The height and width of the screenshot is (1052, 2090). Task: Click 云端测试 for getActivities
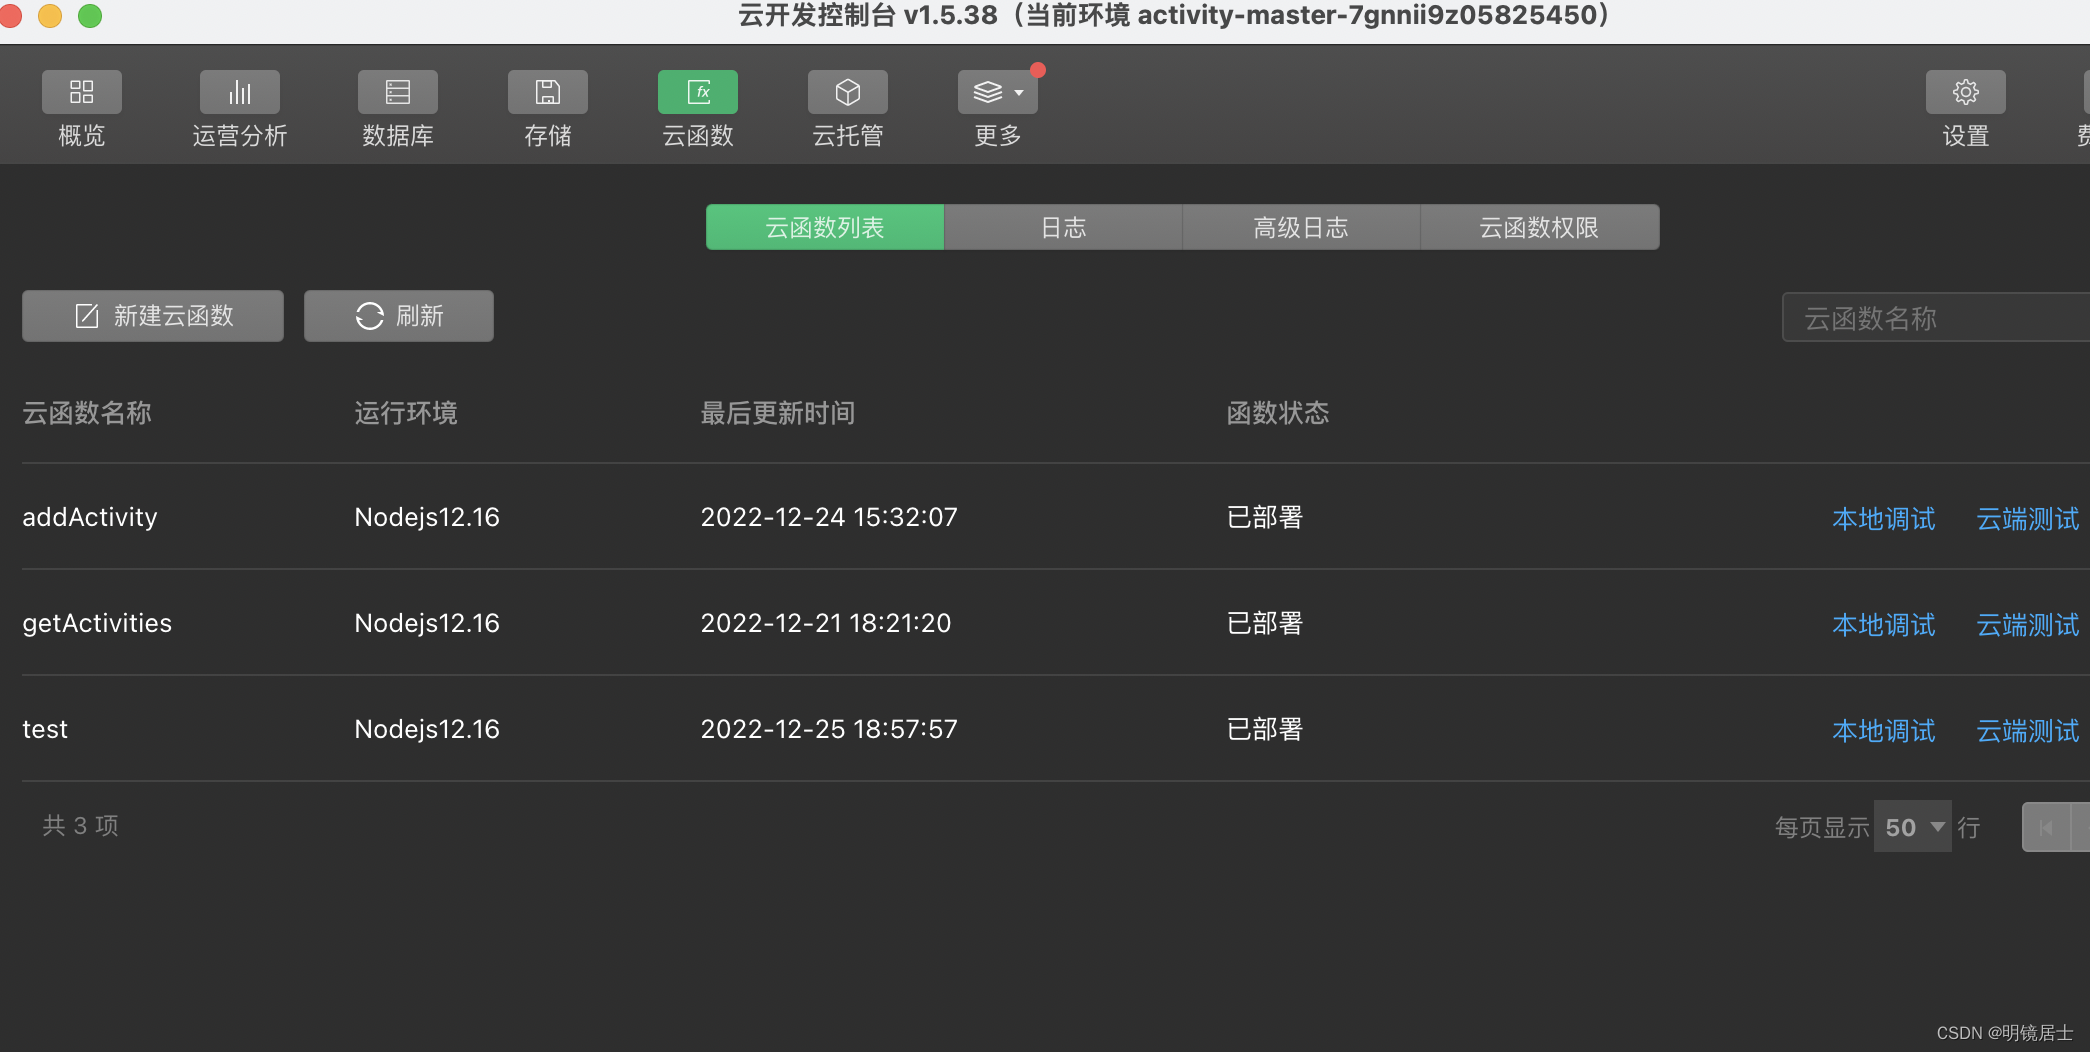[2028, 625]
